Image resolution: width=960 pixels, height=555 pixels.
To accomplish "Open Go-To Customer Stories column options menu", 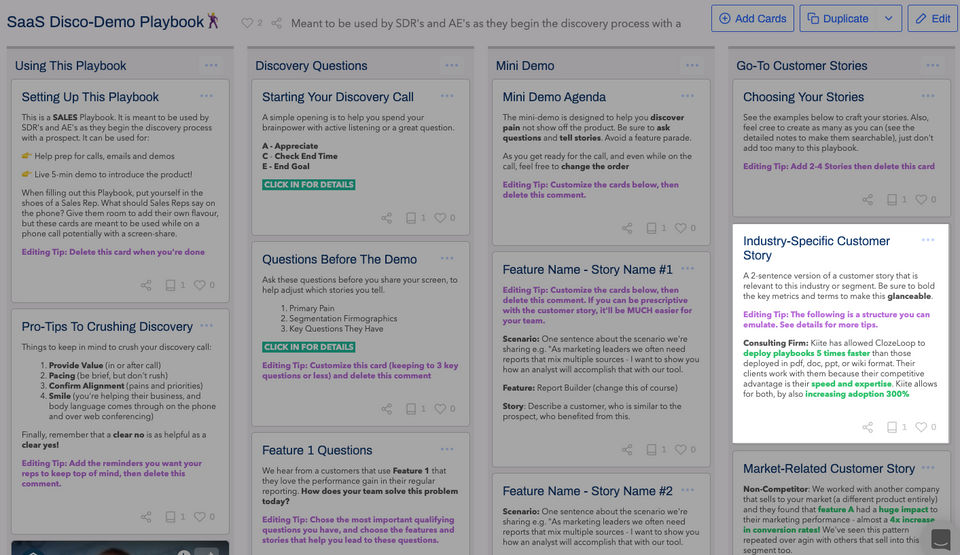I will tap(933, 65).
